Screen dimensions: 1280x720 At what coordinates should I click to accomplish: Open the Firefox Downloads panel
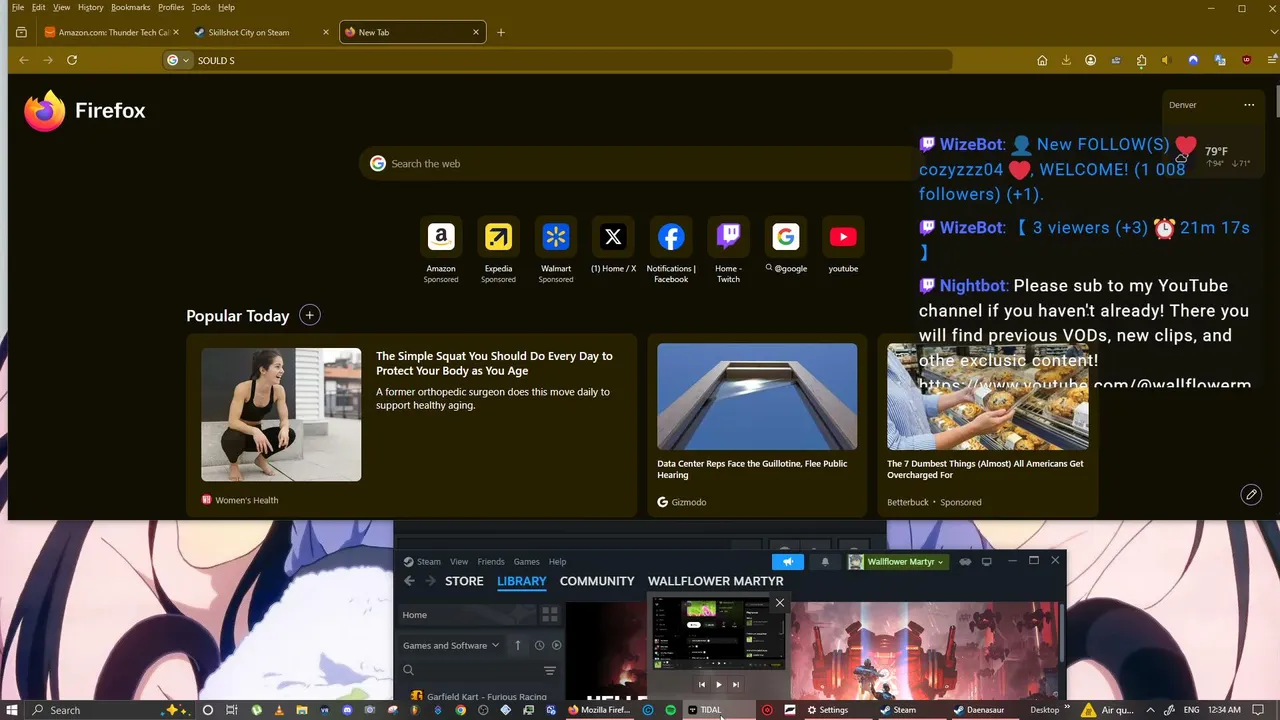[1066, 60]
